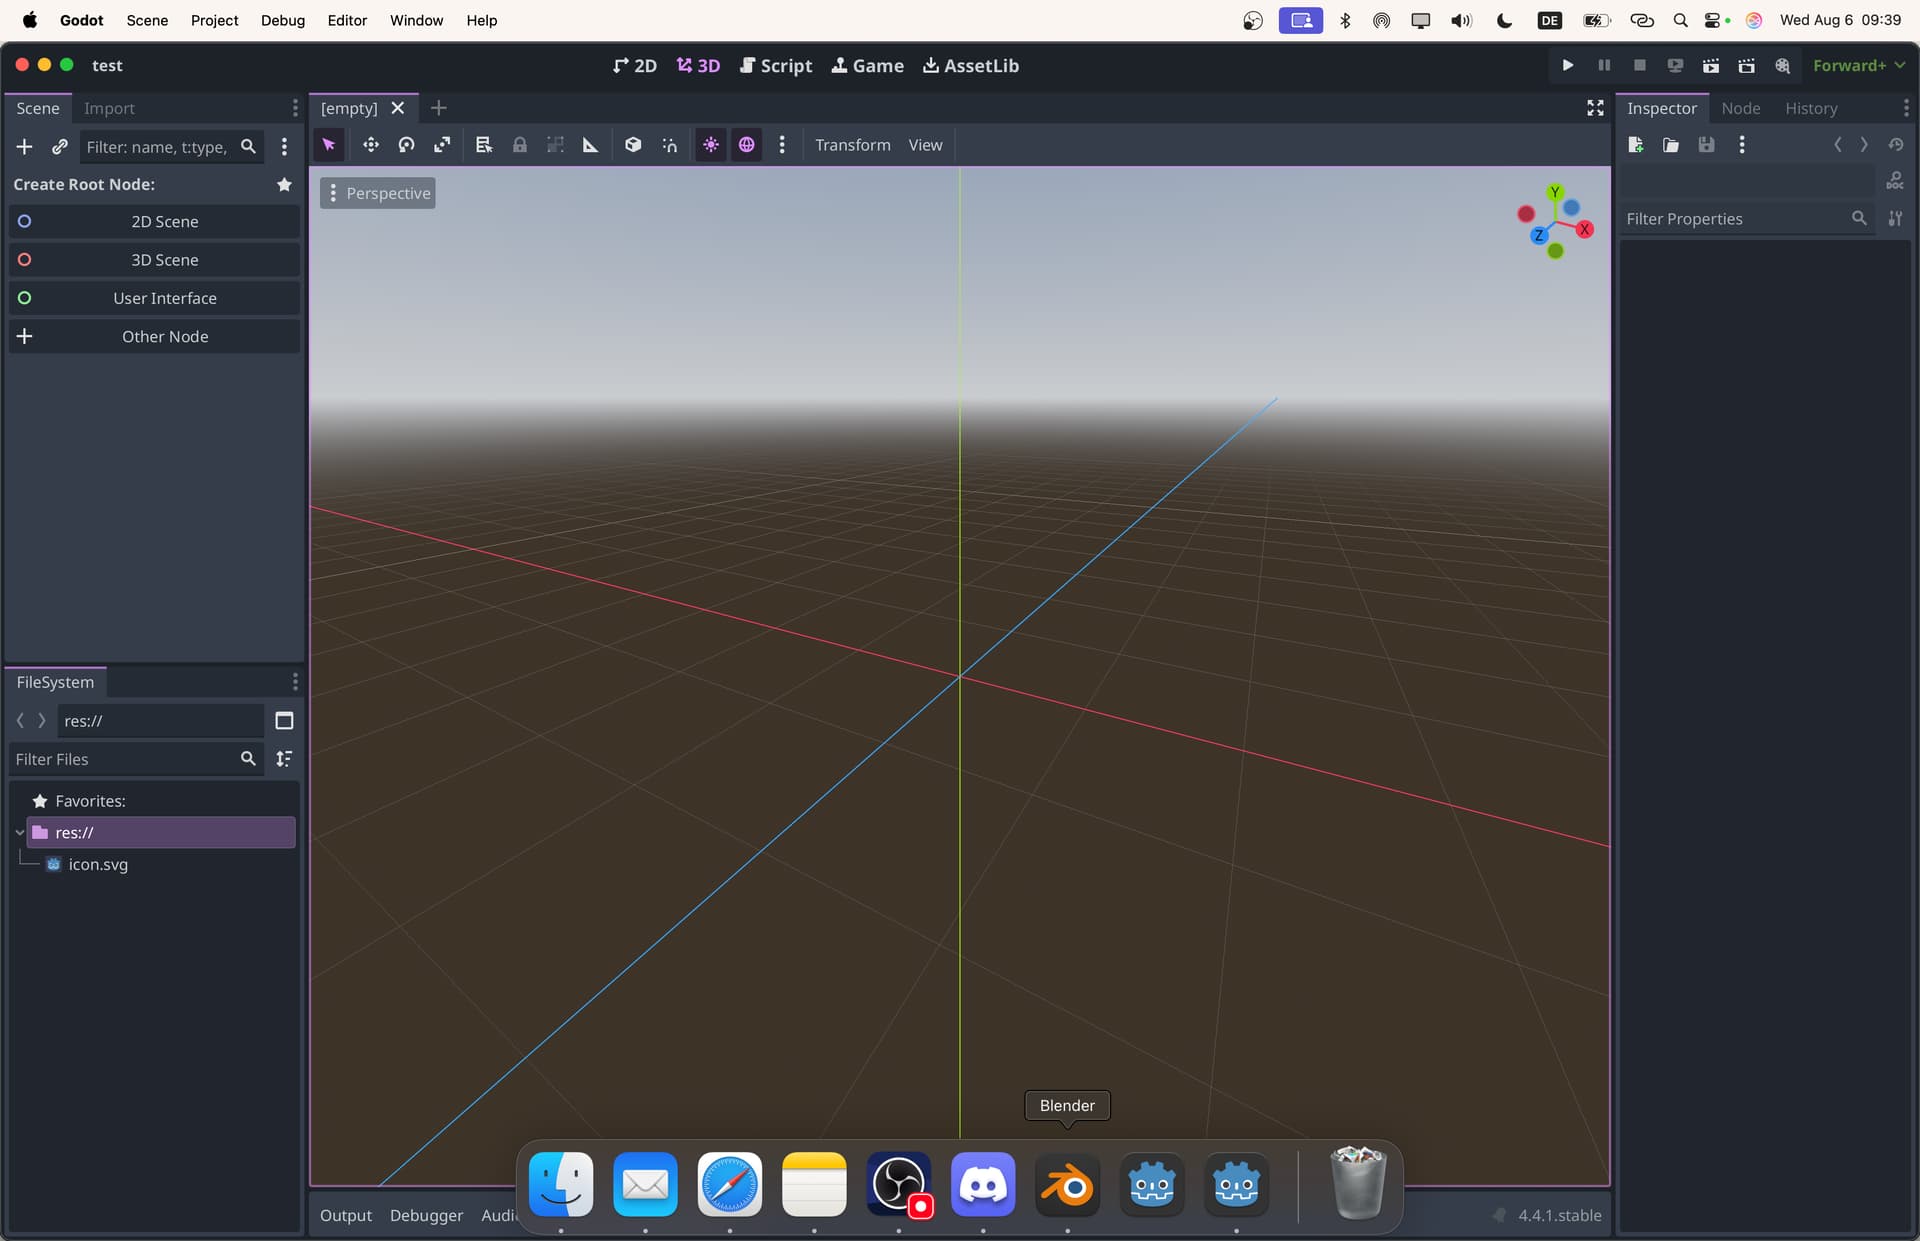Click the Ruler mode tool icon
1920x1241 pixels.
tap(591, 145)
